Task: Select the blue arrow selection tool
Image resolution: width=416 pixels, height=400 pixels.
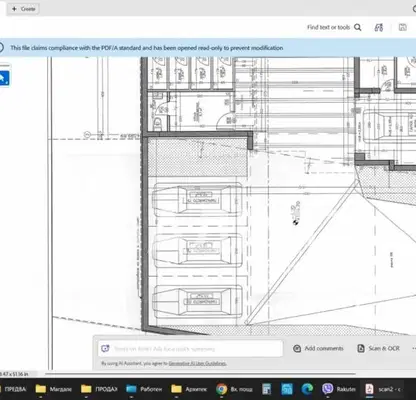Action: coord(4,78)
